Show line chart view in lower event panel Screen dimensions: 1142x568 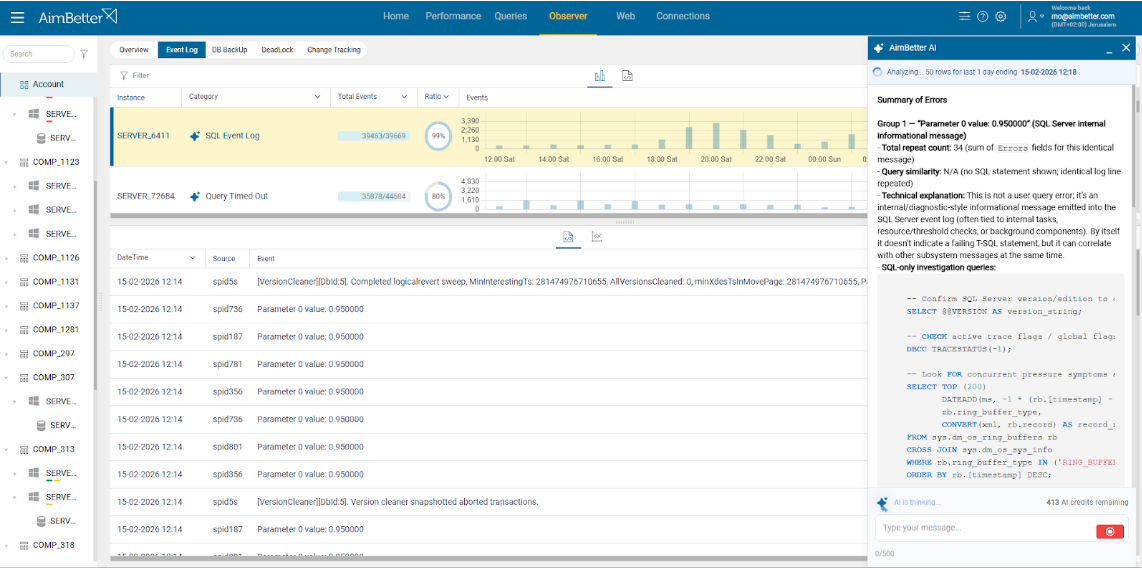(x=598, y=237)
